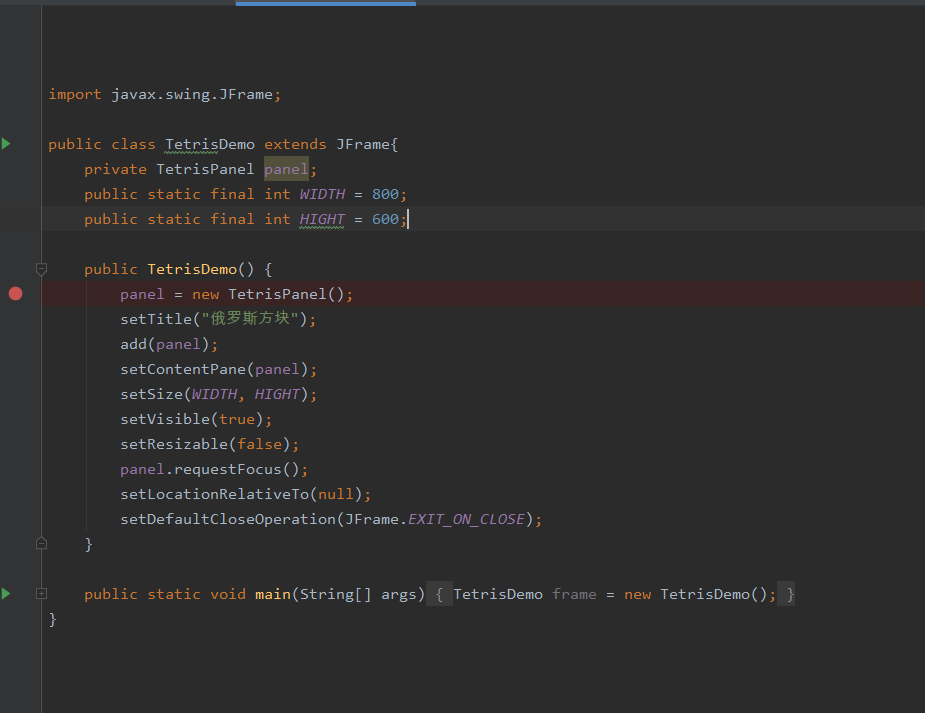Click the add(panel) statement

click(169, 344)
